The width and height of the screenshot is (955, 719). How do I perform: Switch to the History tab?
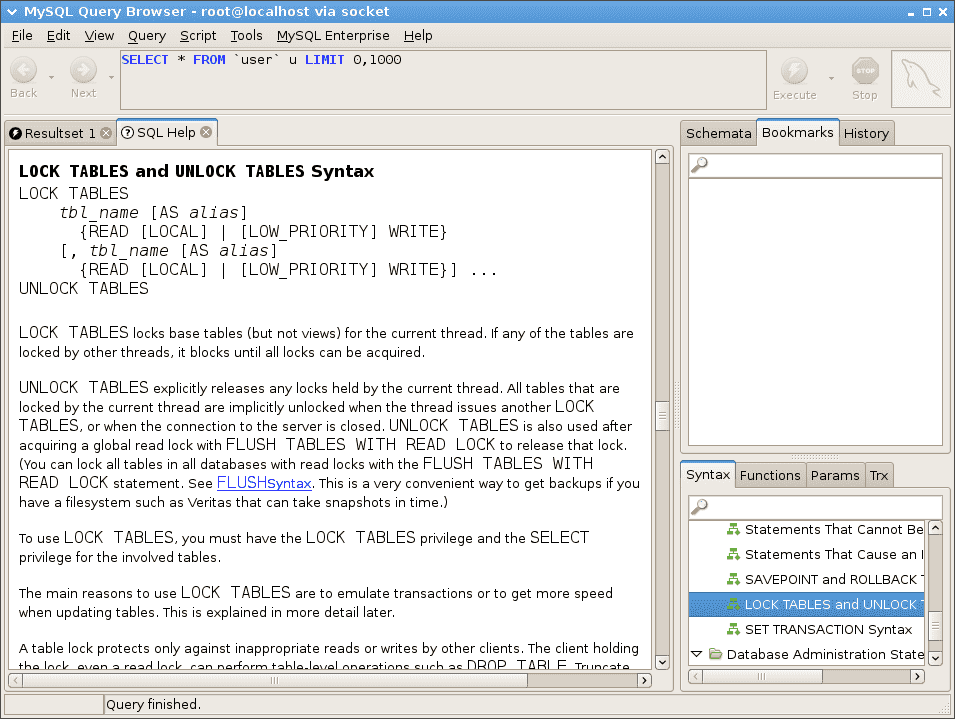tap(866, 133)
